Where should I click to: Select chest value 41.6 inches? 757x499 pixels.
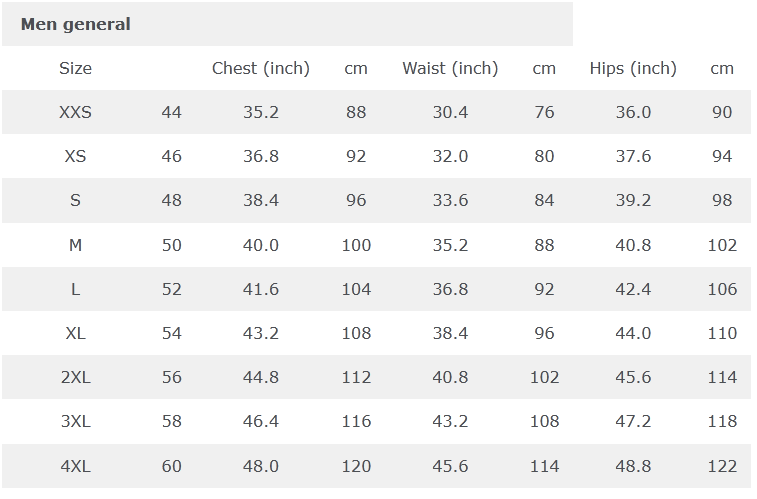[x=261, y=289]
